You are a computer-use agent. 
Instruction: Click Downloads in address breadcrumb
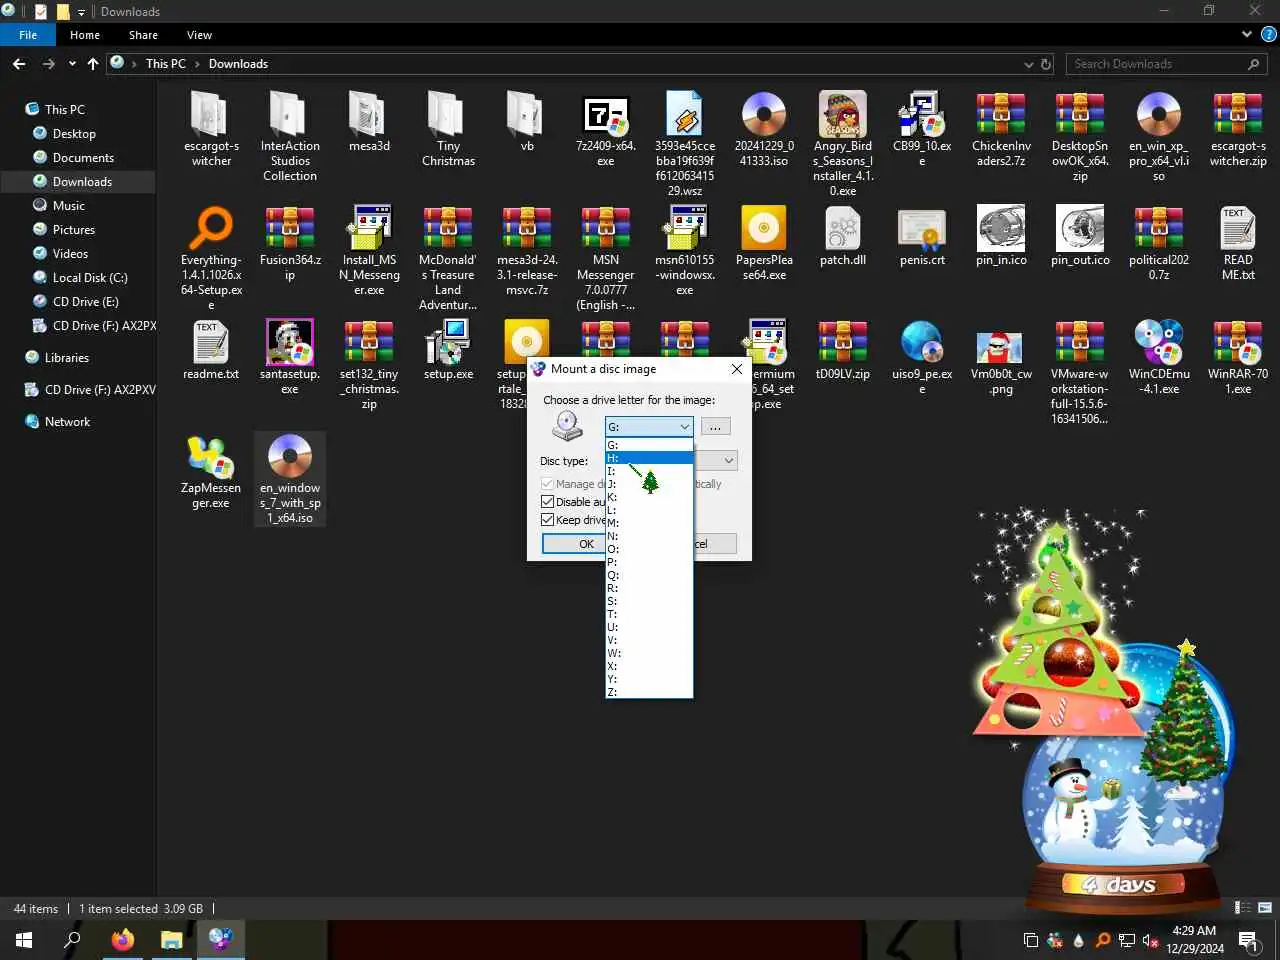click(x=238, y=64)
